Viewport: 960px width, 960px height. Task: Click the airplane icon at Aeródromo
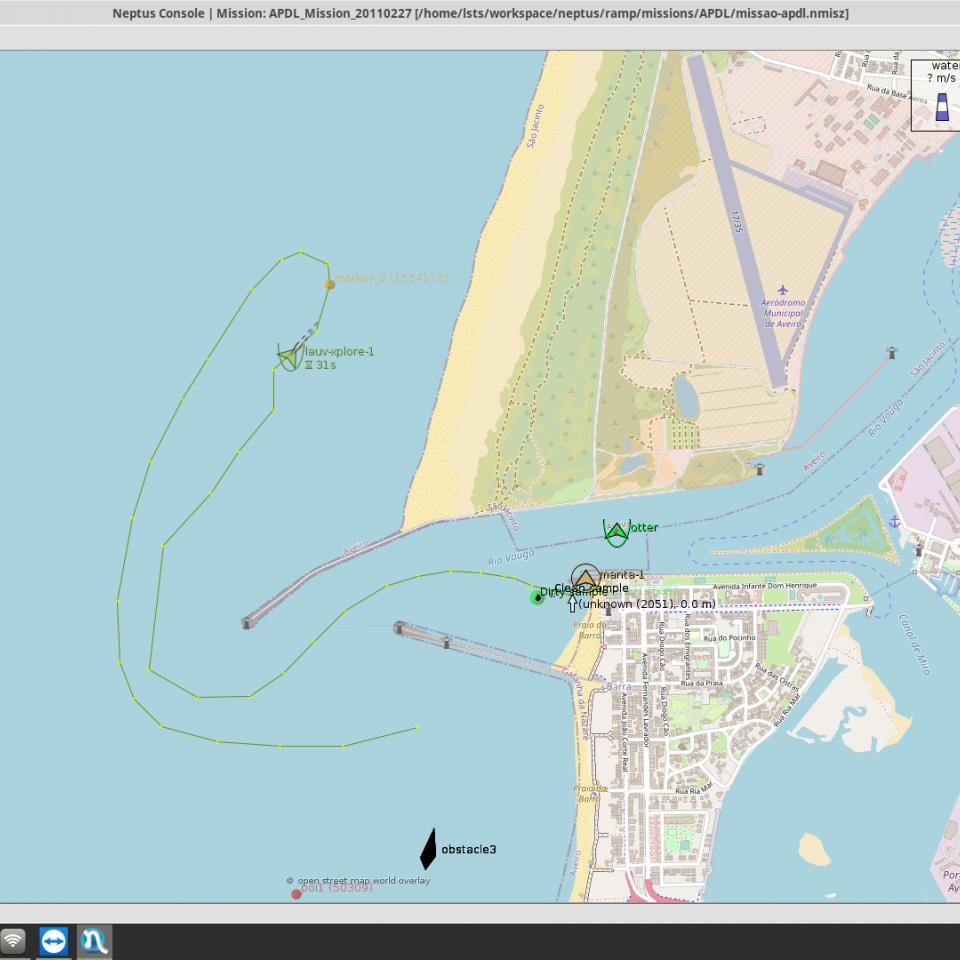coord(782,291)
